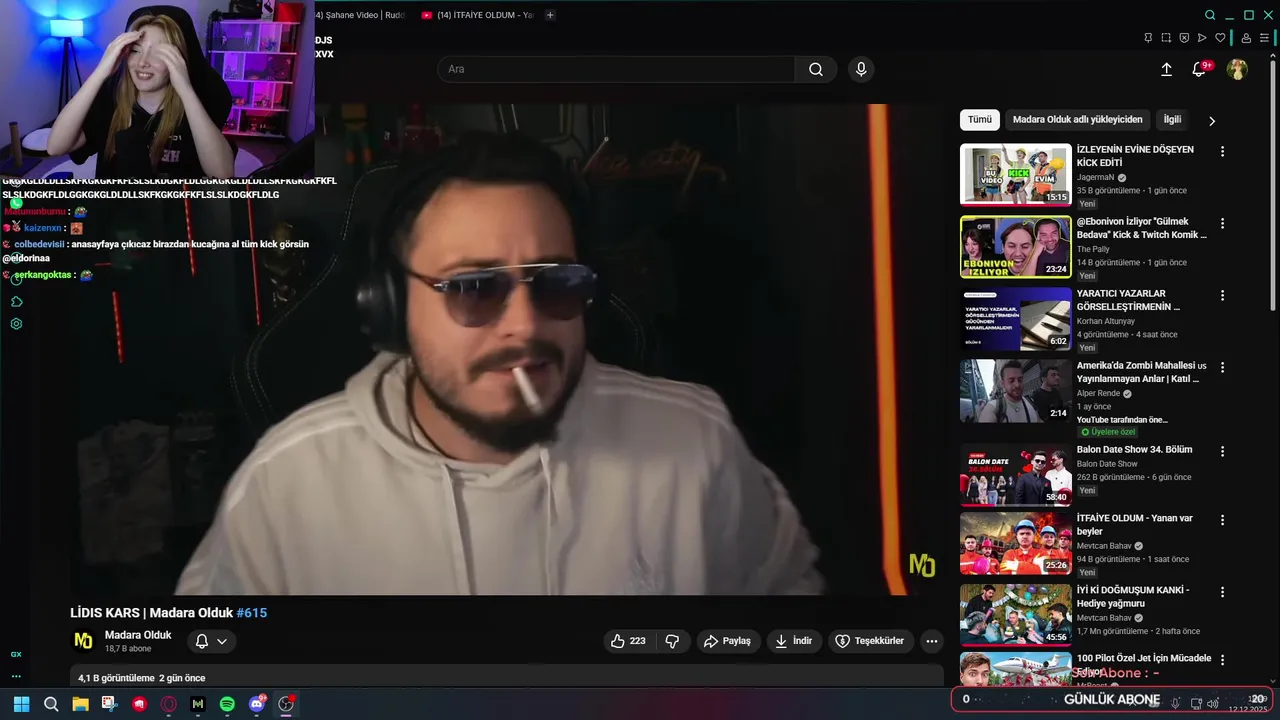Click the Opera tab search magnifier
The height and width of the screenshot is (720, 1280).
pos(1210,15)
